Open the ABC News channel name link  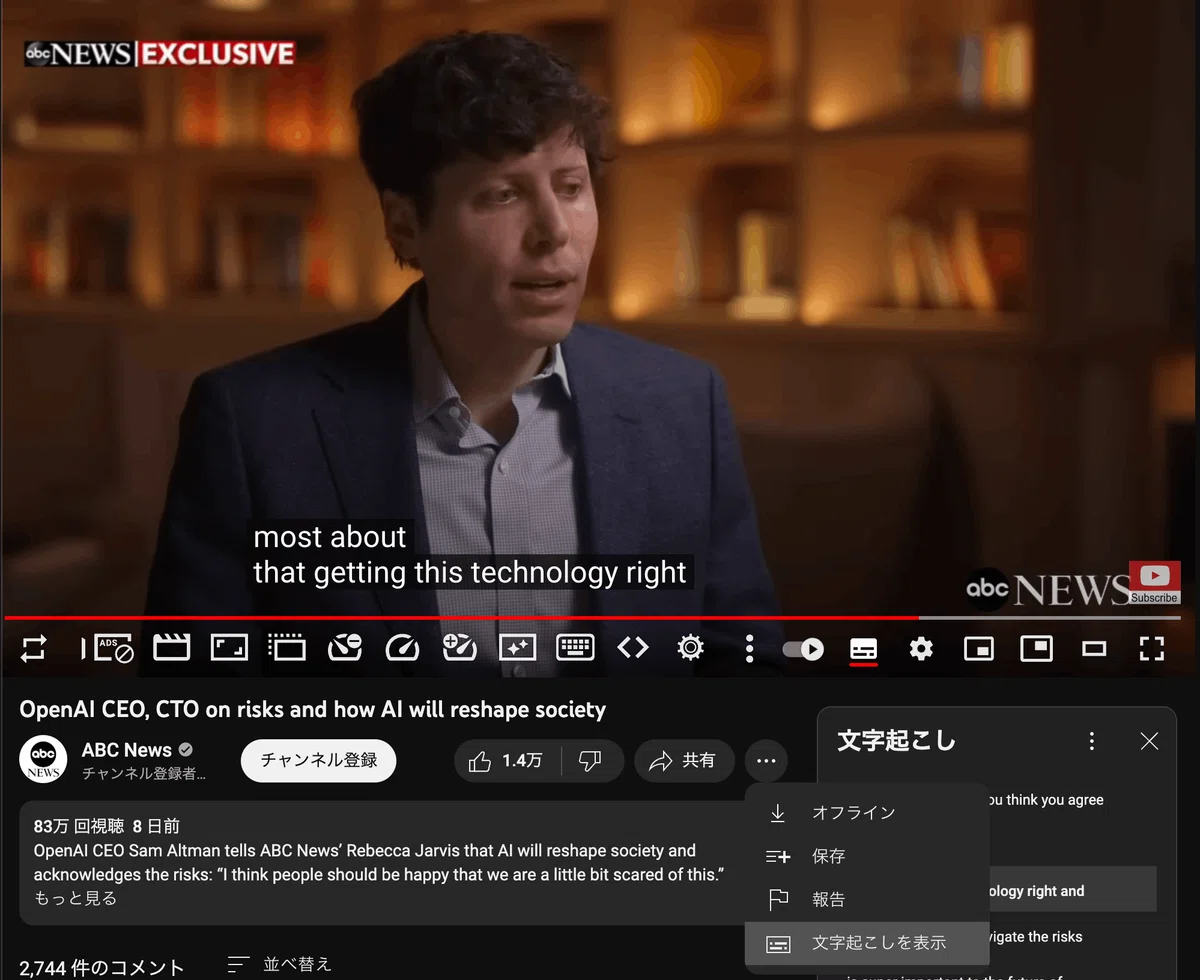[x=127, y=750]
